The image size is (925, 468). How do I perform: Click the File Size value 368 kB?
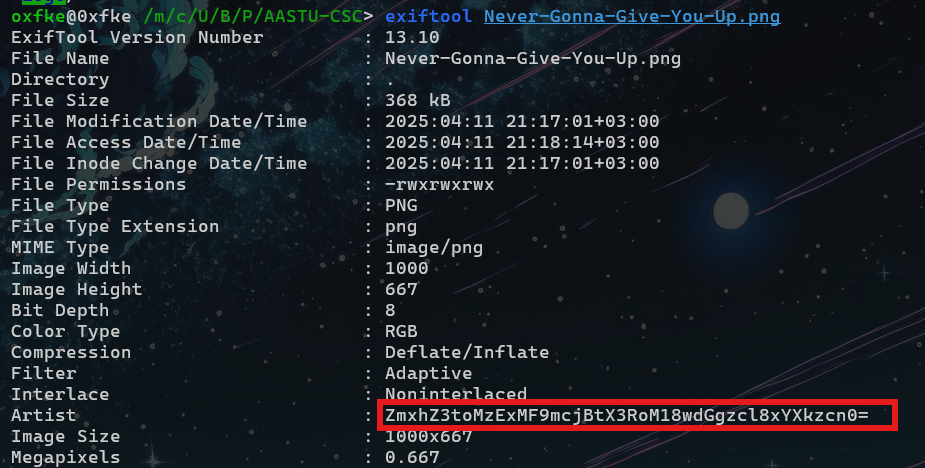click(418, 100)
